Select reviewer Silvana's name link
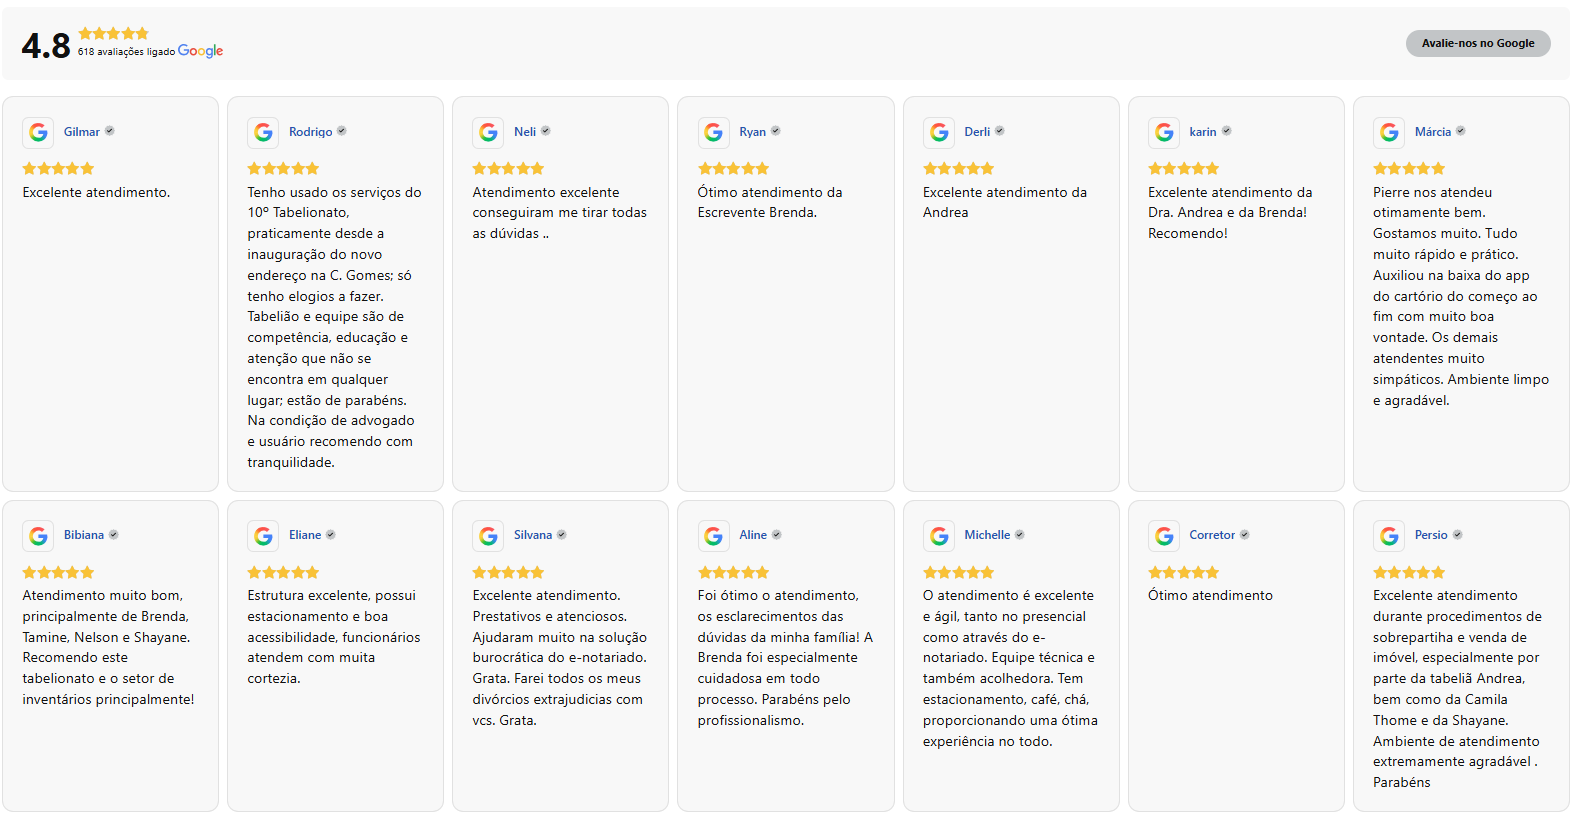Viewport: 1575px width, 816px height. coord(533,535)
